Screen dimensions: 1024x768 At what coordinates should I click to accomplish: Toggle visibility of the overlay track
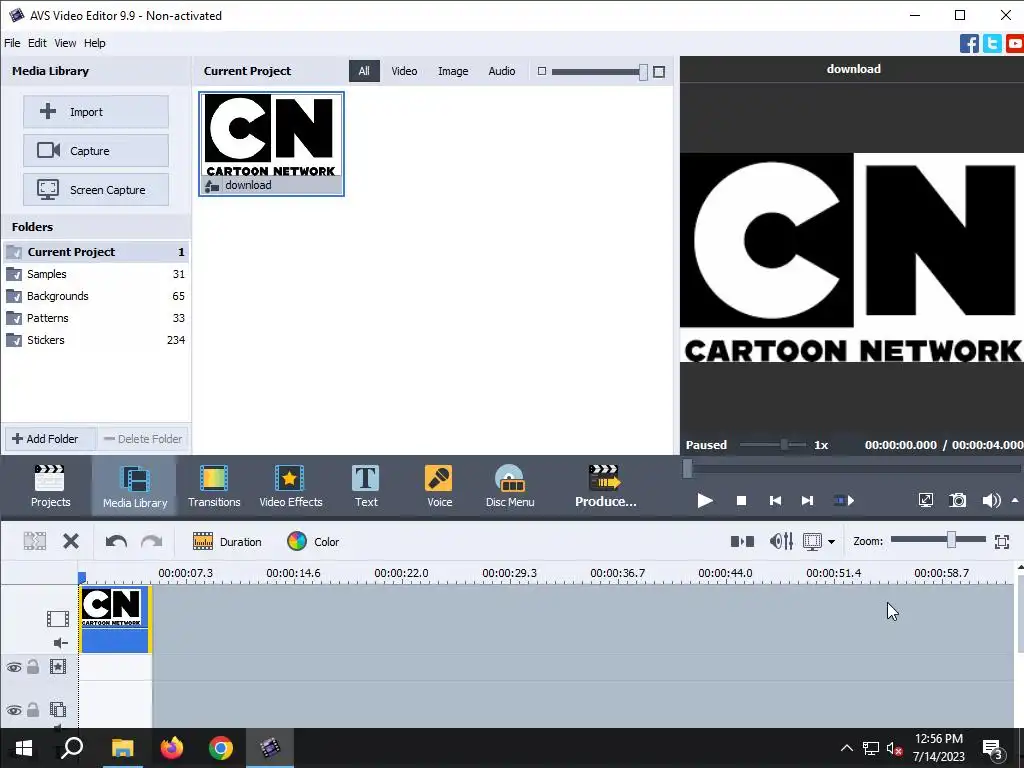pos(14,709)
